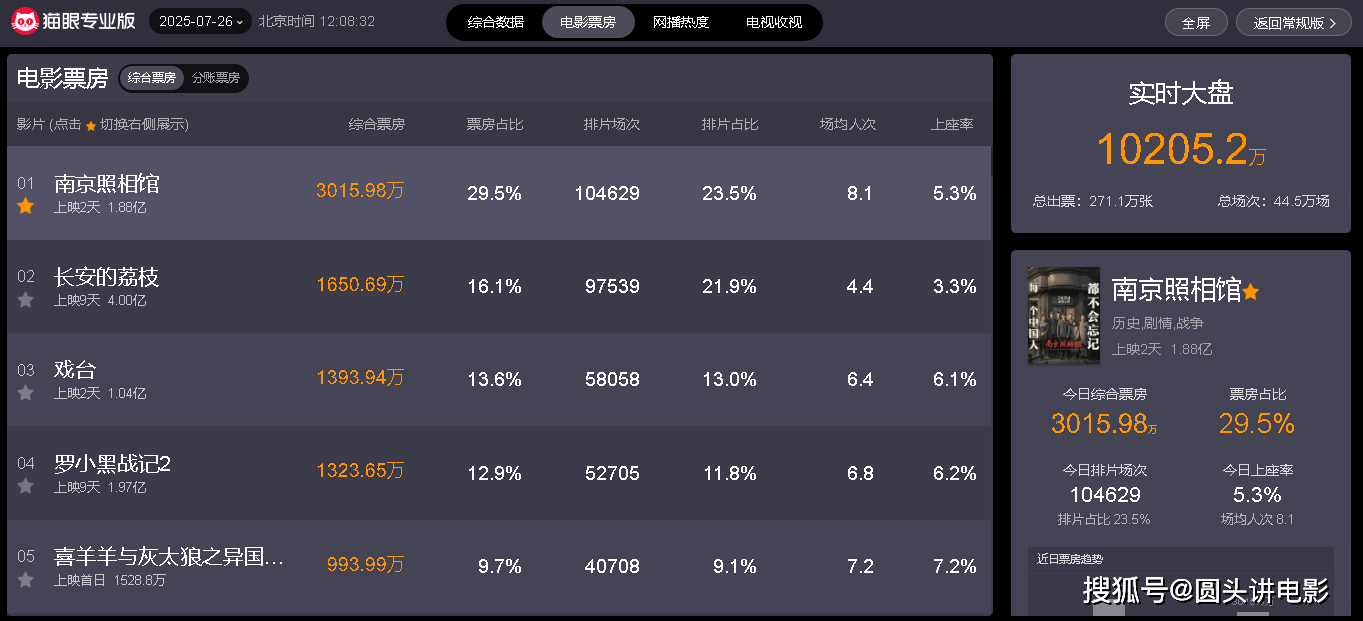The width and height of the screenshot is (1363, 621).
Task: Click the star icon under rank 02
Action: 26,299
